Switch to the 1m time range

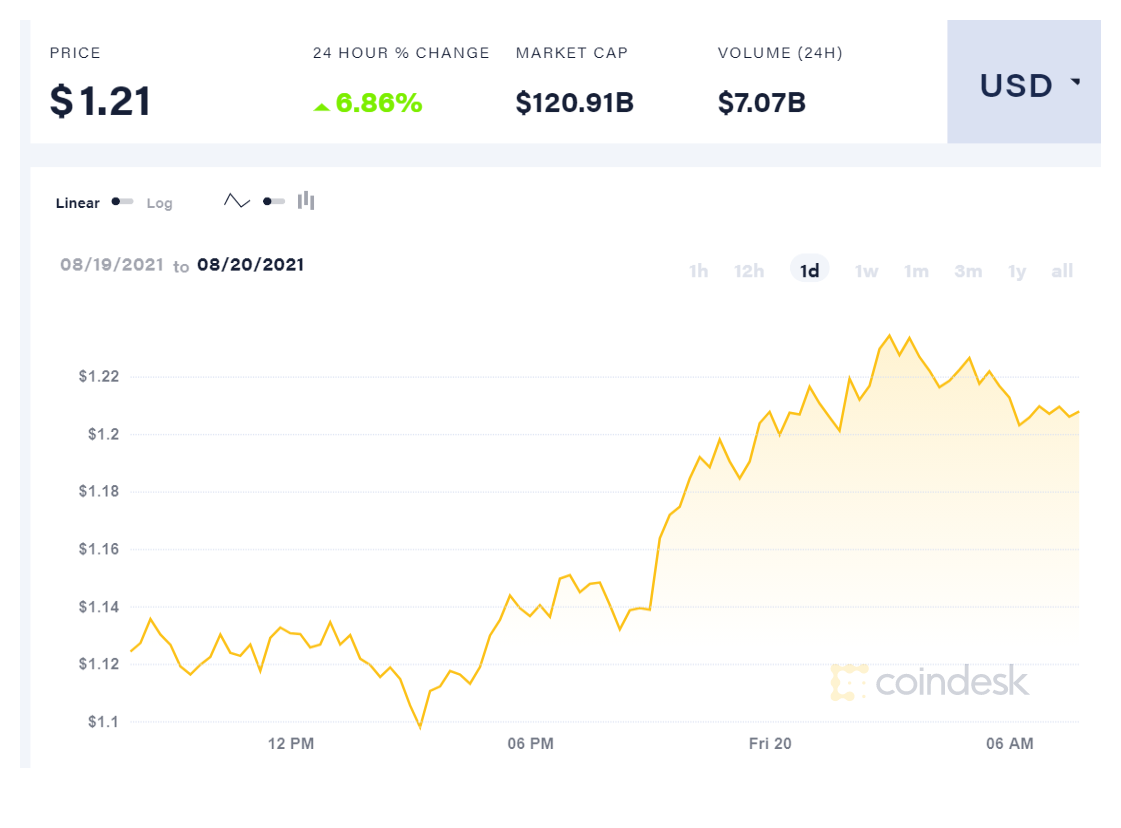tap(916, 271)
